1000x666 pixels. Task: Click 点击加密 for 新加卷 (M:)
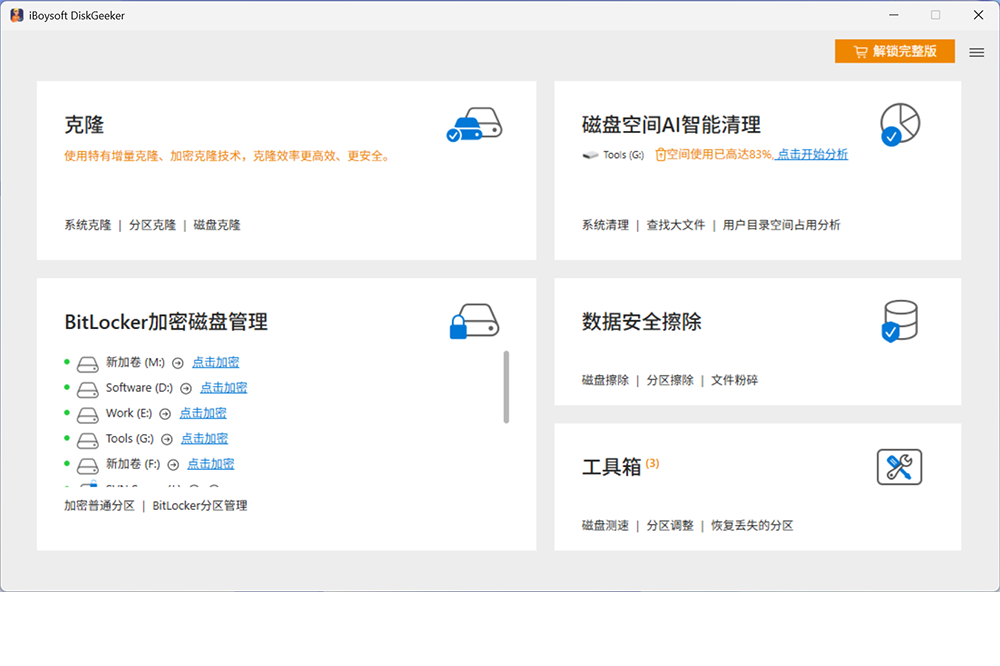click(x=216, y=363)
